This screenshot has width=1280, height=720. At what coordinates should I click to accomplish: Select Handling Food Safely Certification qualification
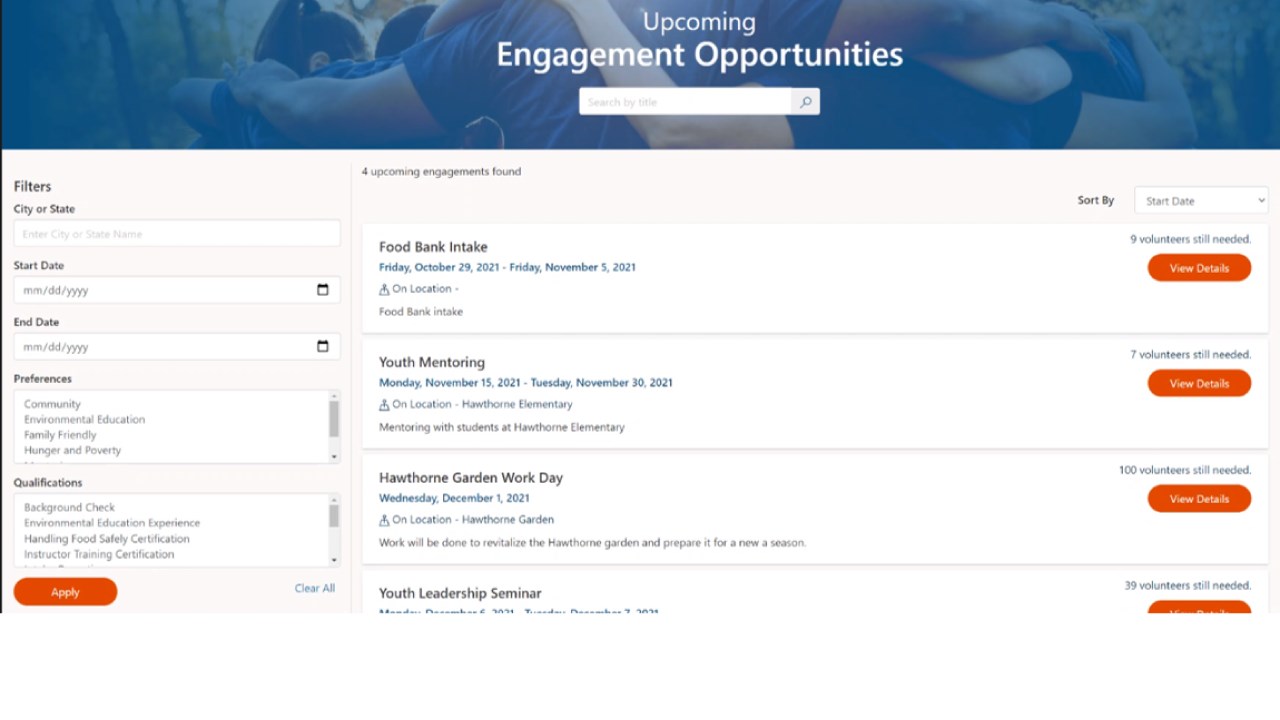click(x=107, y=538)
